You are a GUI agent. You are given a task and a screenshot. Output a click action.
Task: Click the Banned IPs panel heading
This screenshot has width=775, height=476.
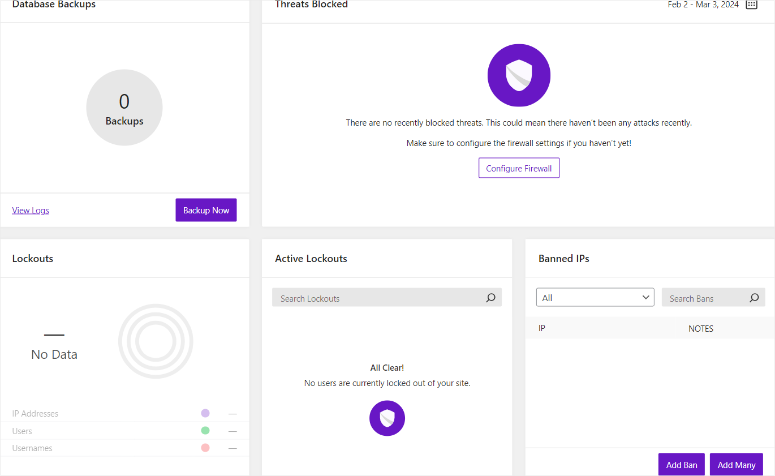563,259
